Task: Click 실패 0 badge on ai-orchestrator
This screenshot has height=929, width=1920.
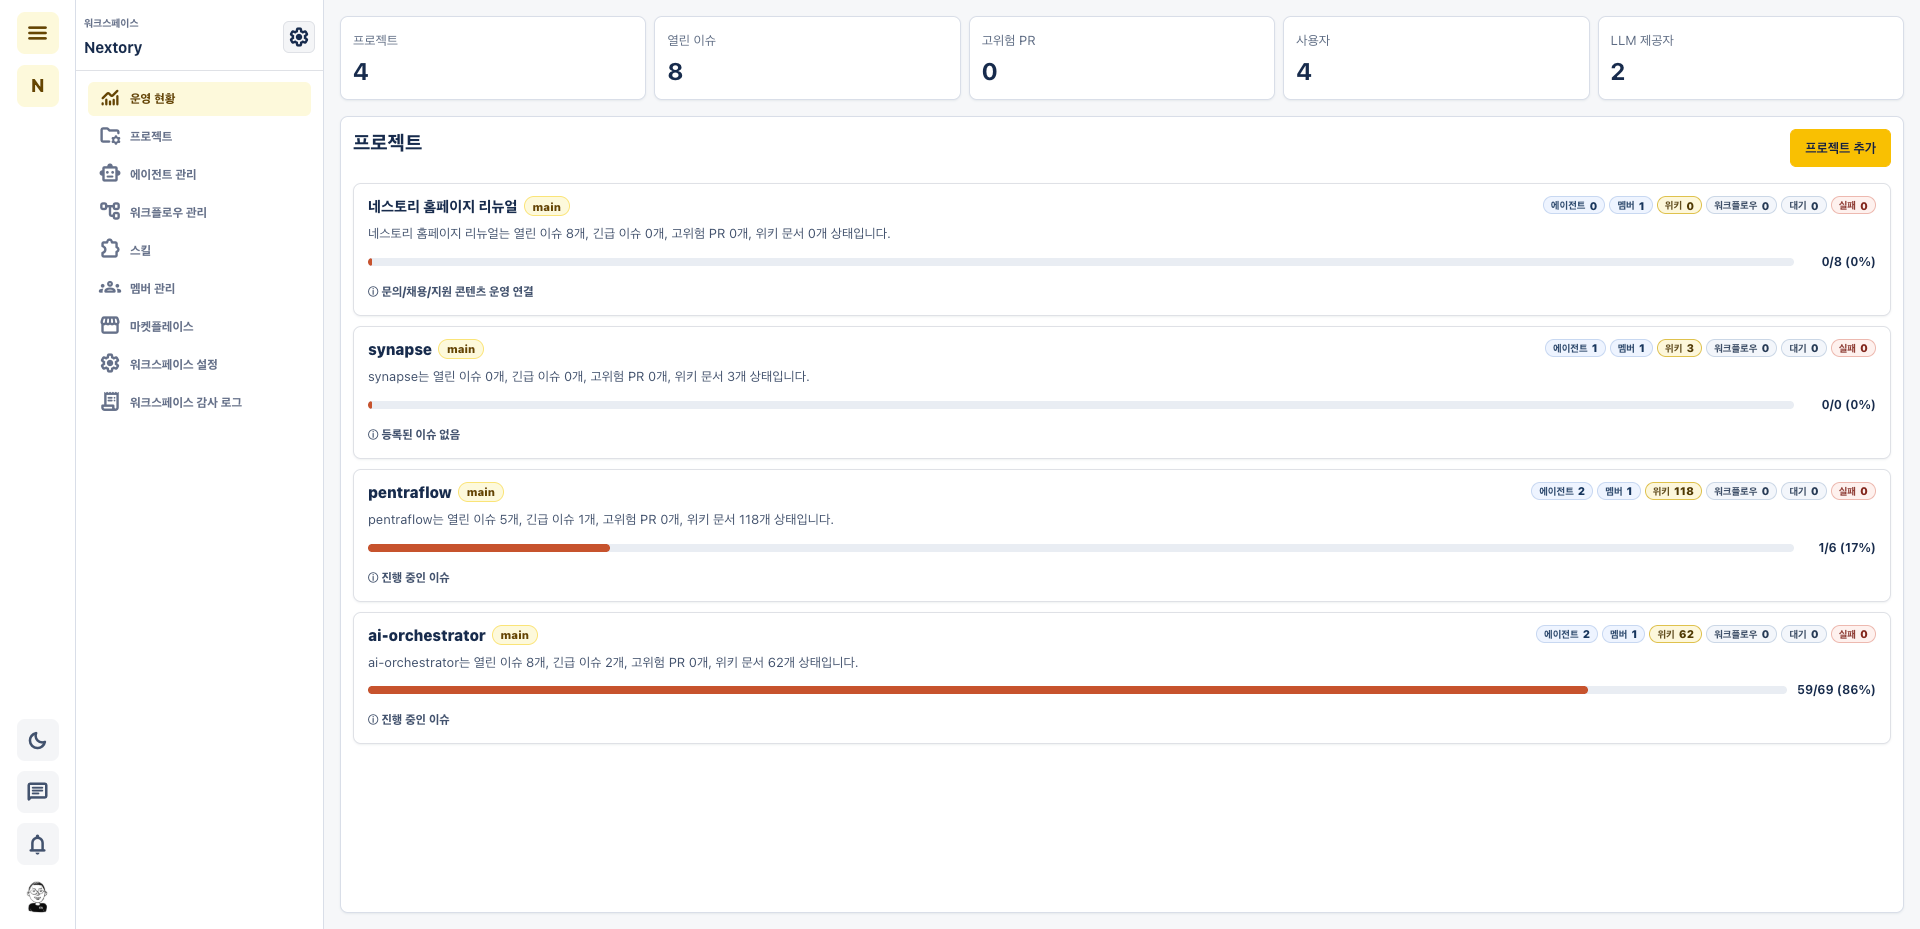Action: (x=1853, y=634)
